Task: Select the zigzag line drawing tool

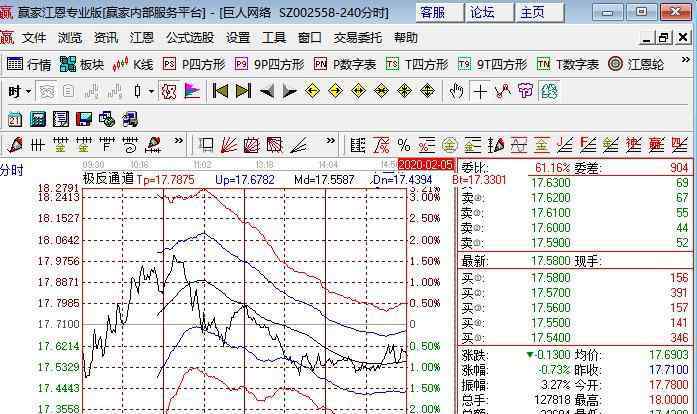Action: pos(503,92)
